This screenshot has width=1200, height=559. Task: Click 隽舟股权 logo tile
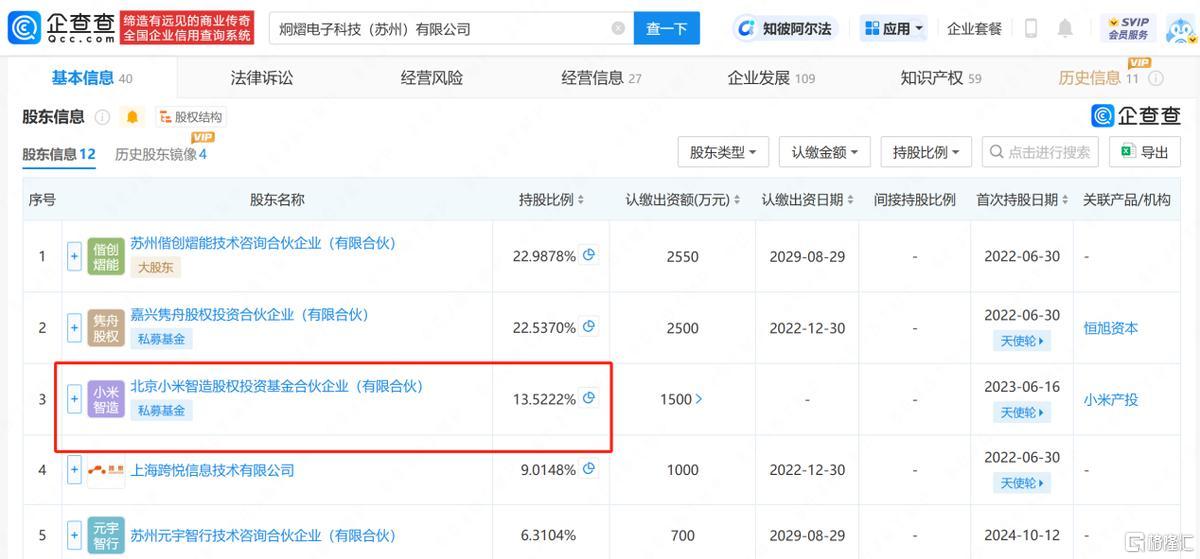(106, 328)
